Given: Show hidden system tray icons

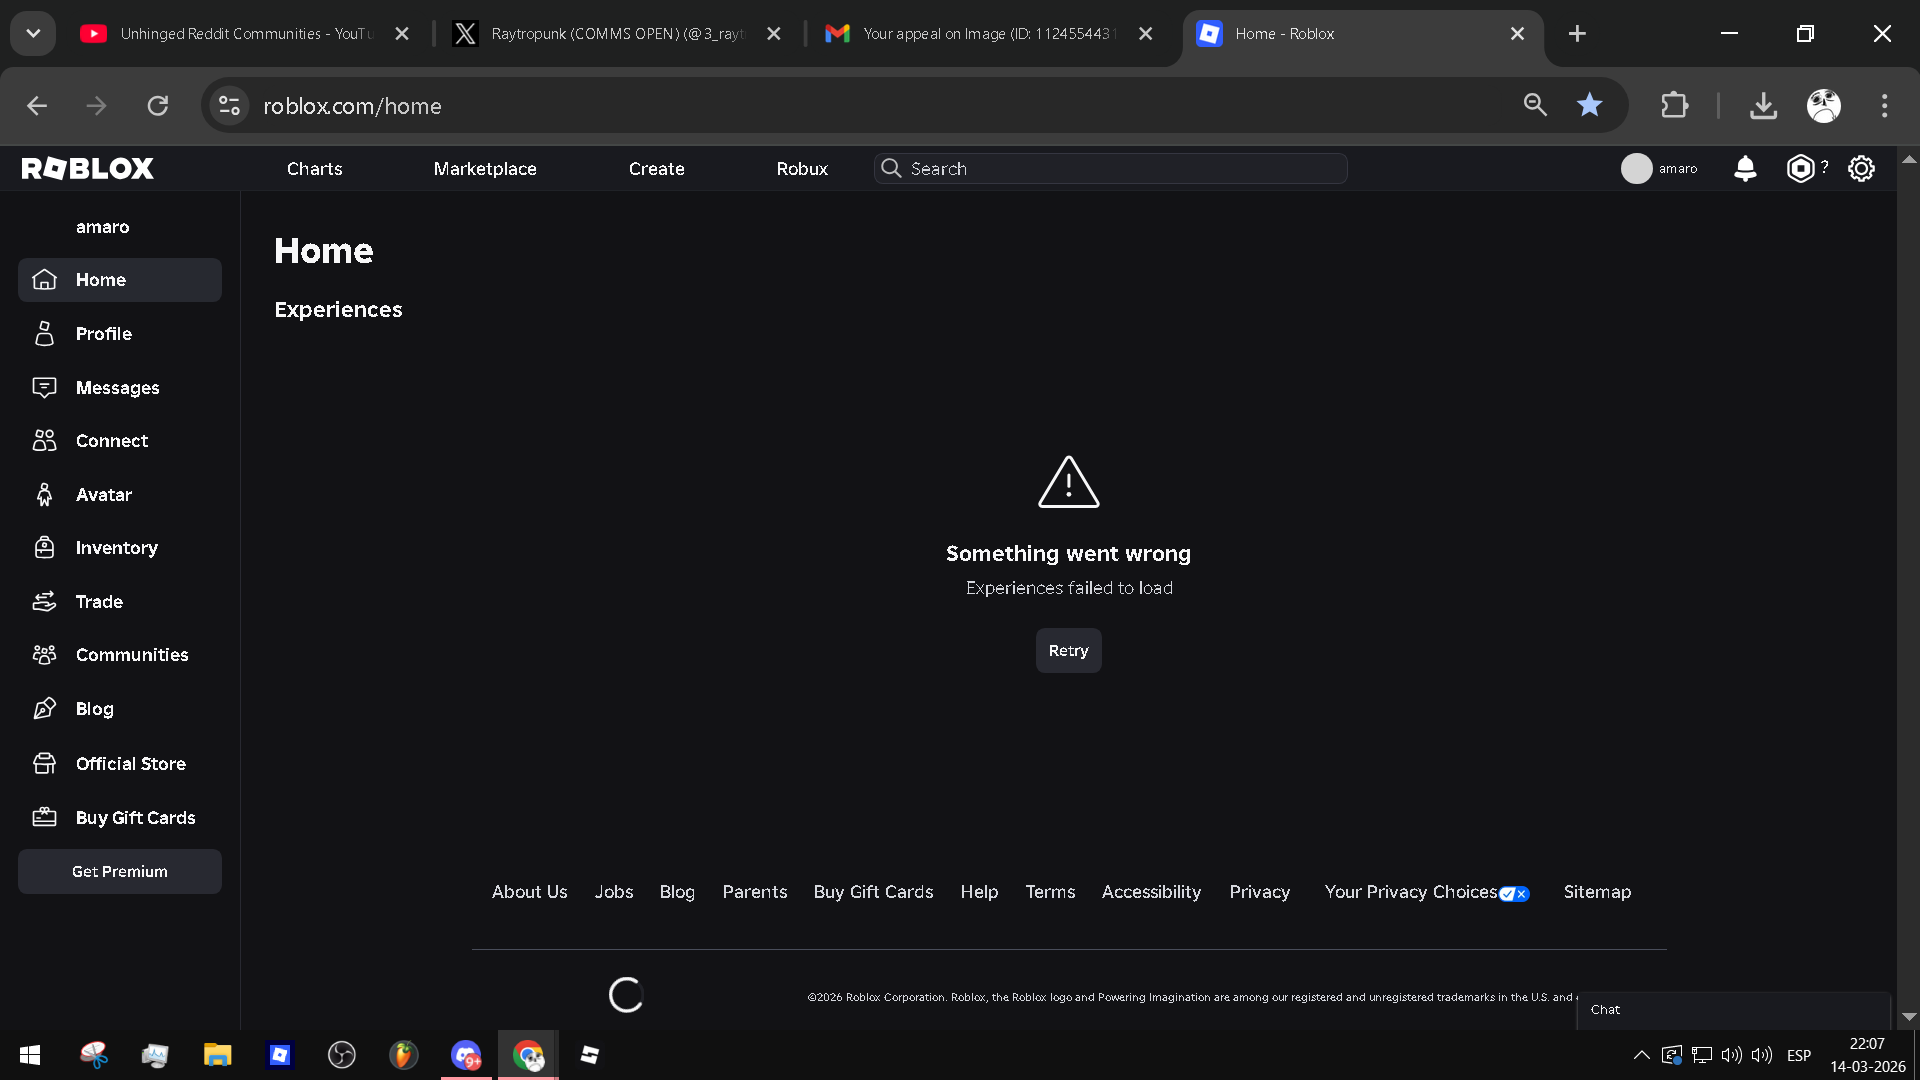Looking at the screenshot, I should coord(1641,1055).
